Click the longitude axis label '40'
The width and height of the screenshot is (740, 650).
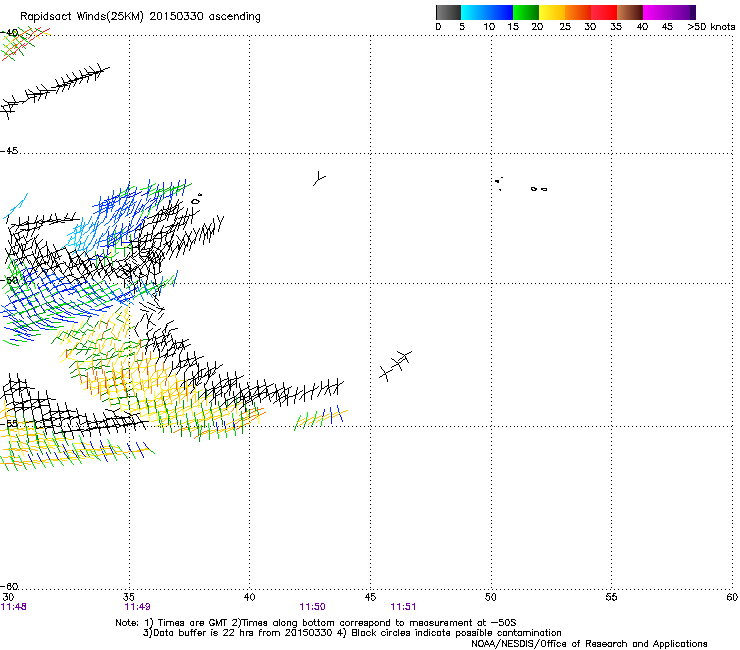(249, 597)
